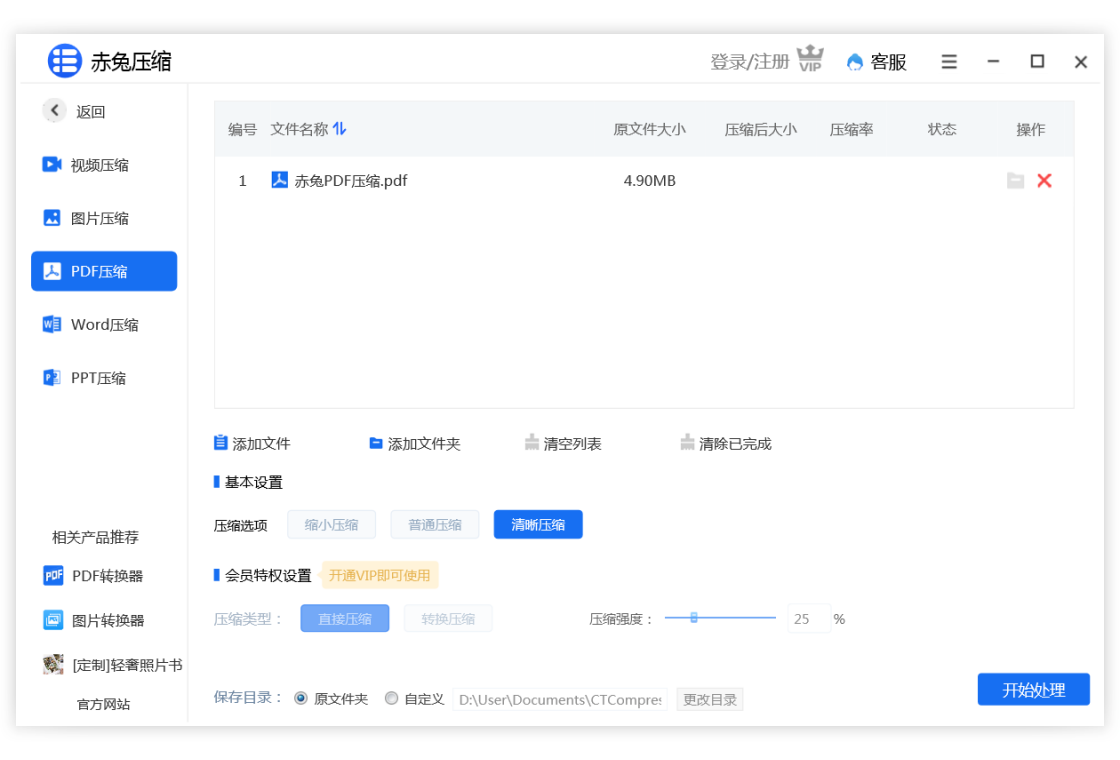Click the VIP crown icon
The height and width of the screenshot is (760, 1120).
(810, 59)
